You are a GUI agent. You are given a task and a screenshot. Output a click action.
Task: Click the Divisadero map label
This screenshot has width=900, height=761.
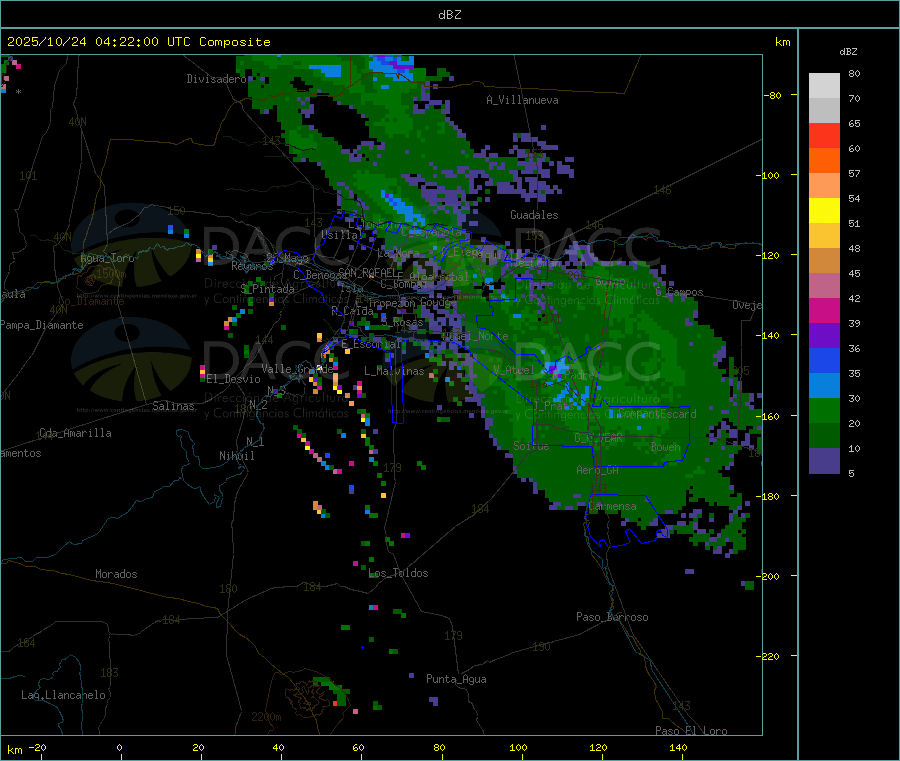(216, 79)
